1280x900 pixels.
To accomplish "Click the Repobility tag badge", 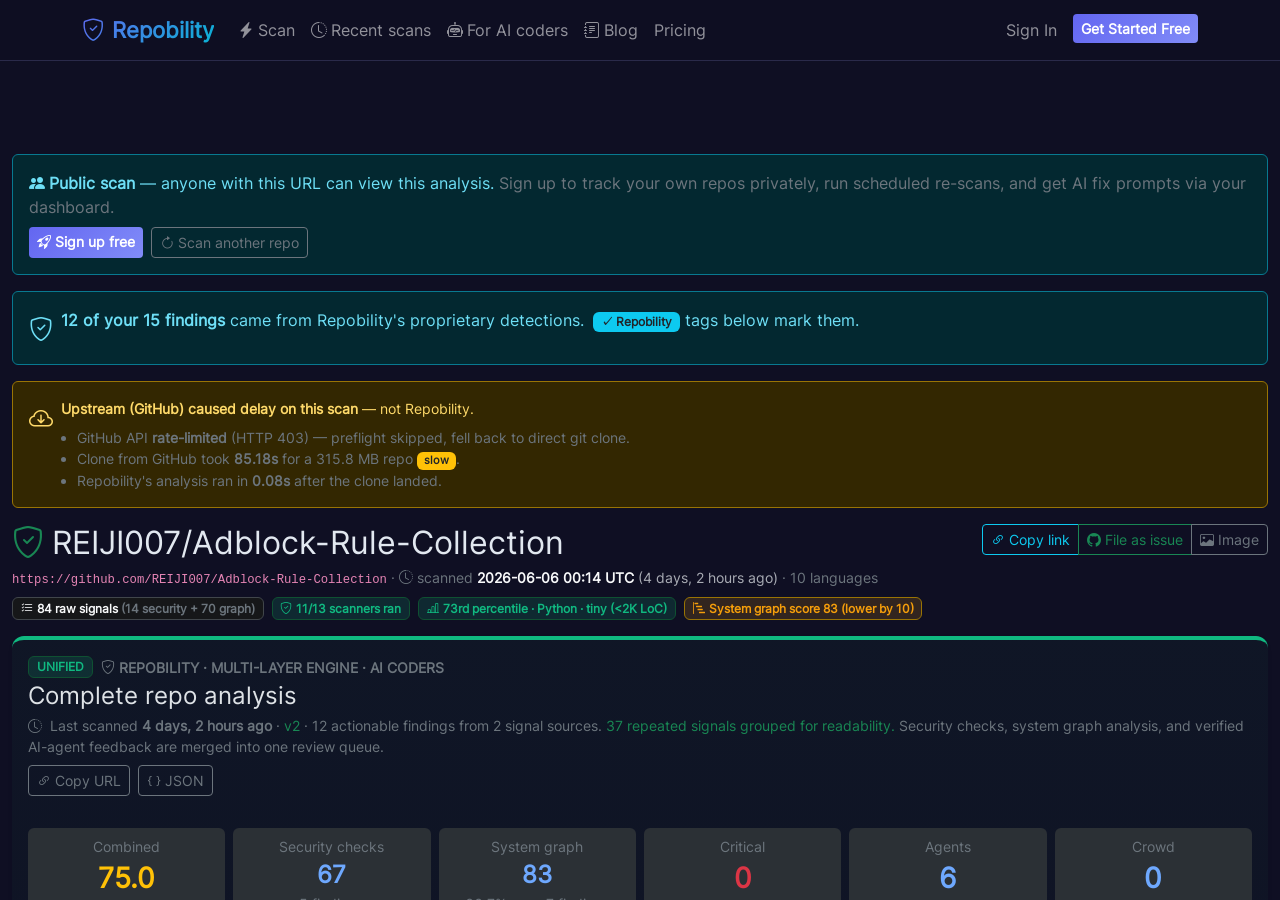I will click(636, 321).
